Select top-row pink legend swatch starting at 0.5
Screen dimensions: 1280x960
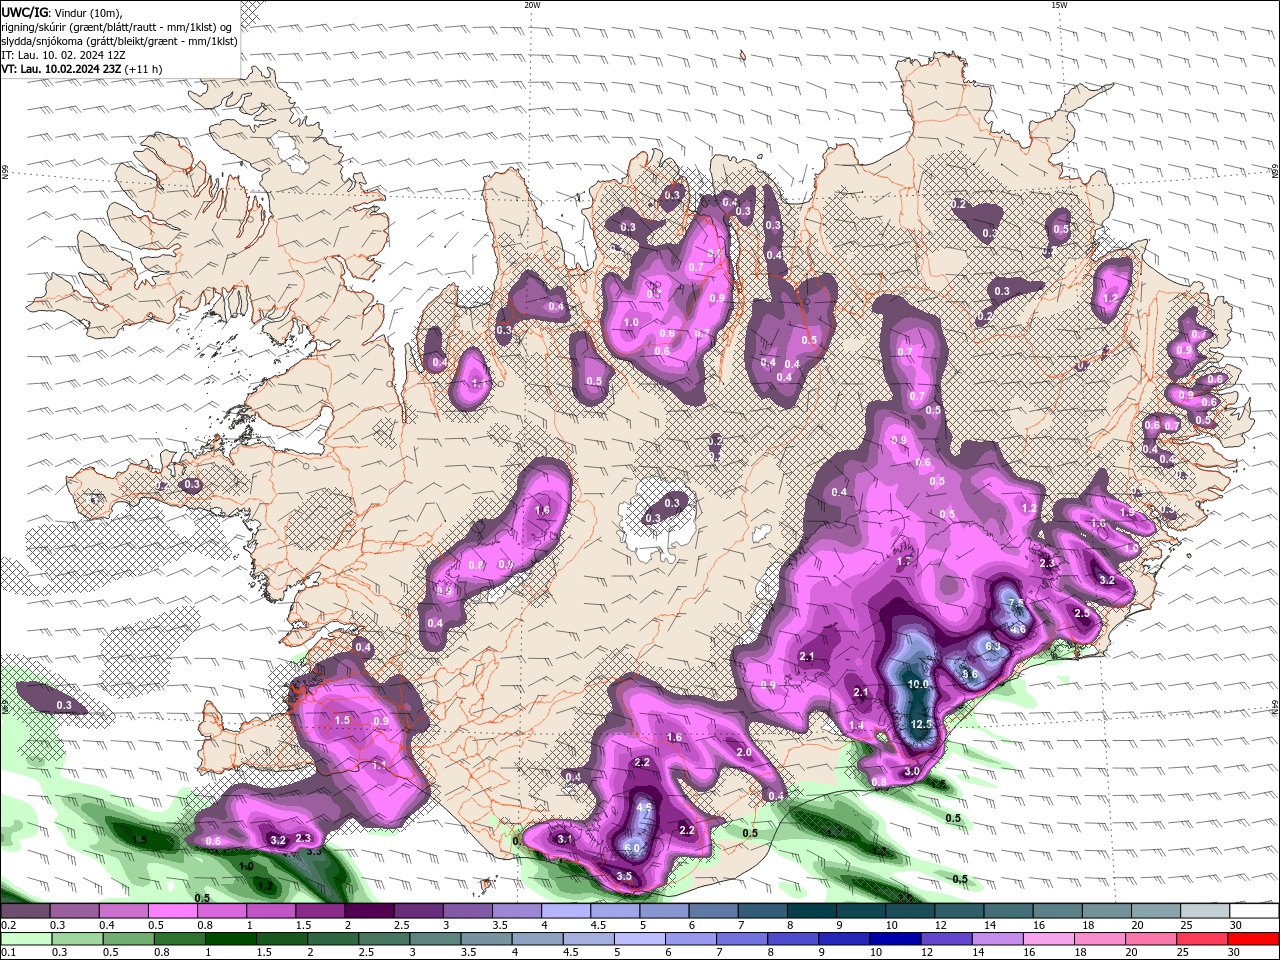(x=172, y=911)
